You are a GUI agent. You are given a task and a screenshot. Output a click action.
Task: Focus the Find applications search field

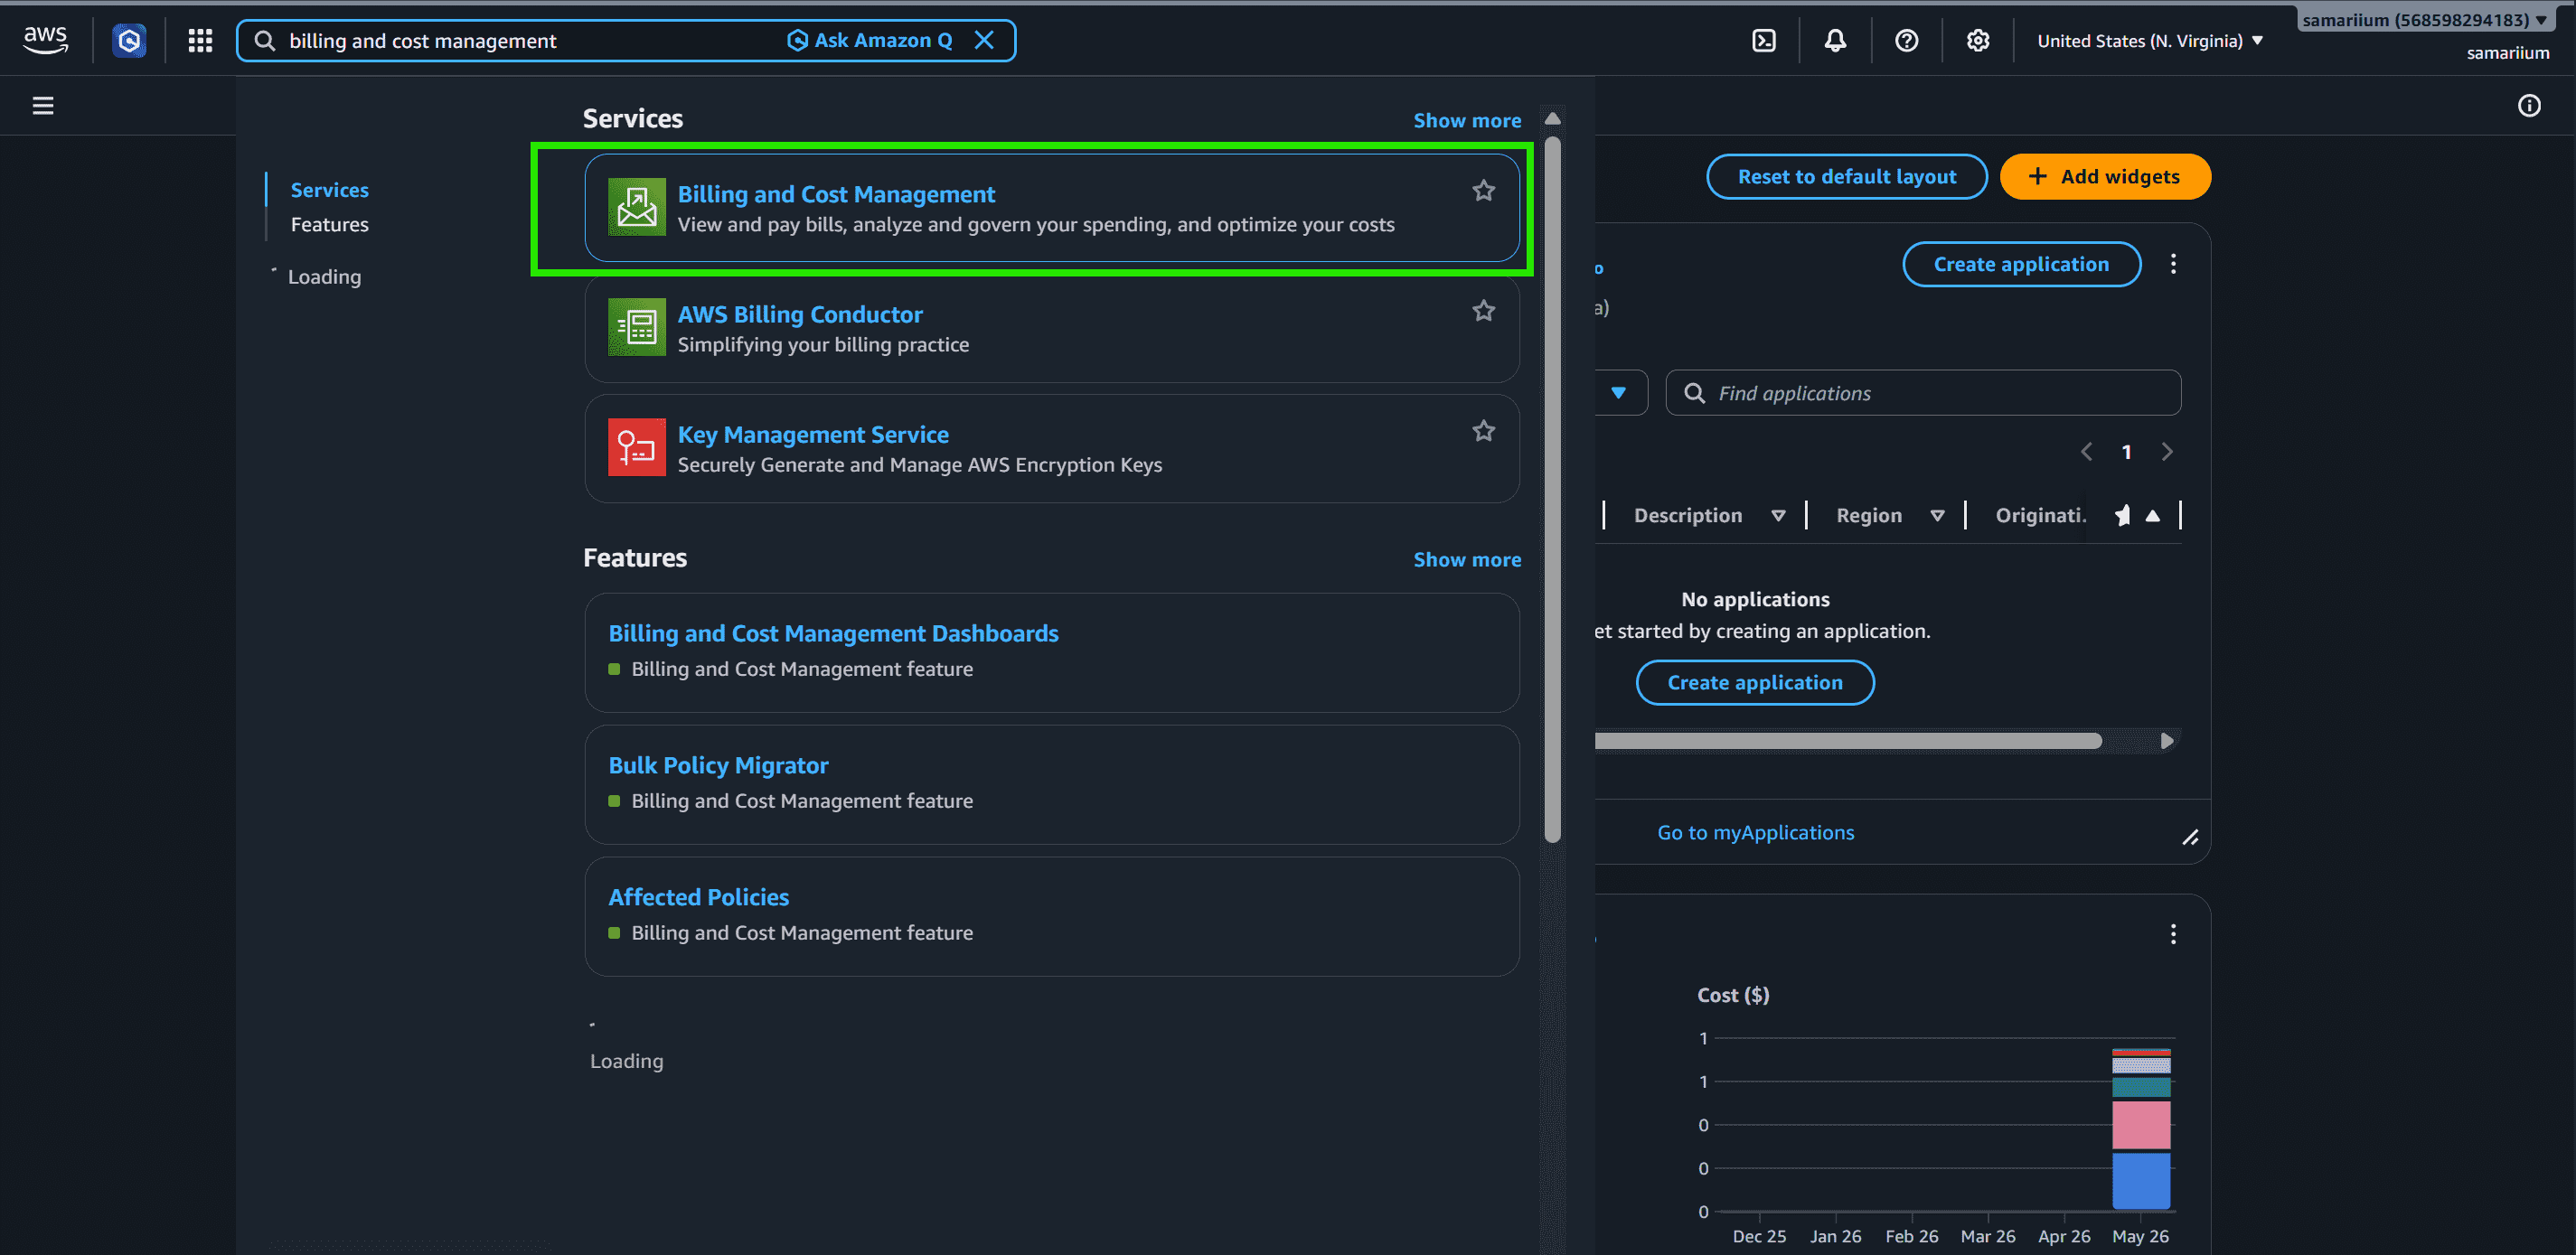coord(1923,393)
